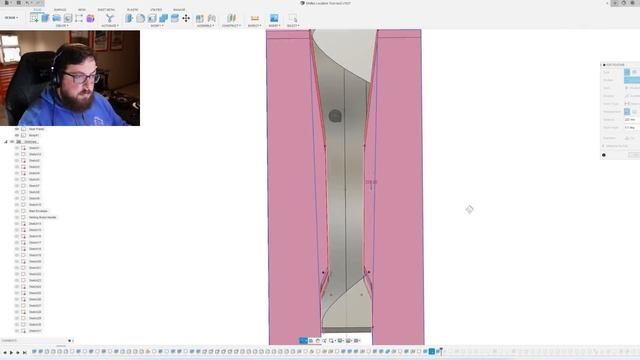This screenshot has height=360, width=640.
Task: Toggle visibility eye for Sketch20
Action: [17, 261]
